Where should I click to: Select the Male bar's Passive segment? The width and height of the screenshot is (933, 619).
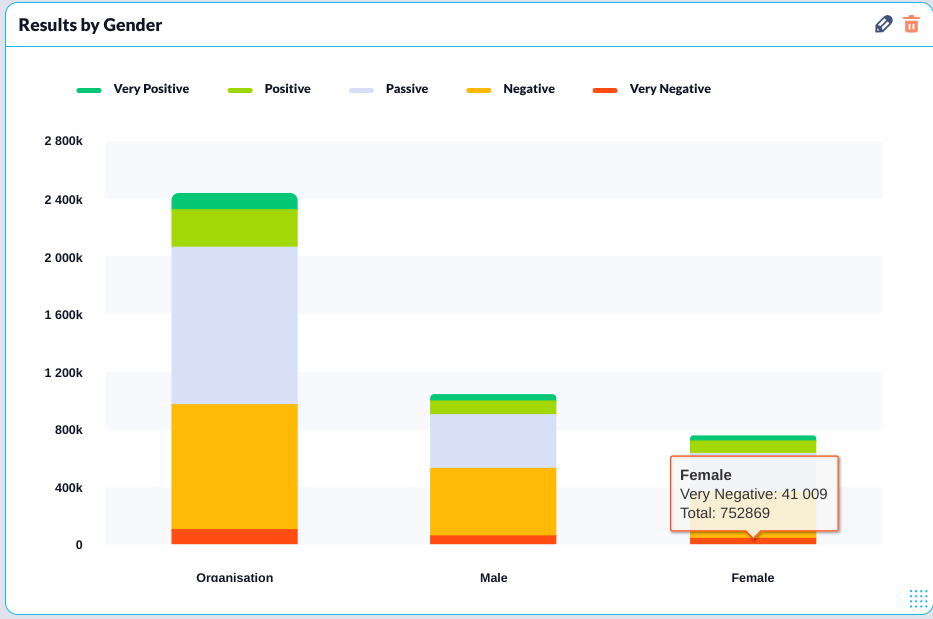pos(493,440)
